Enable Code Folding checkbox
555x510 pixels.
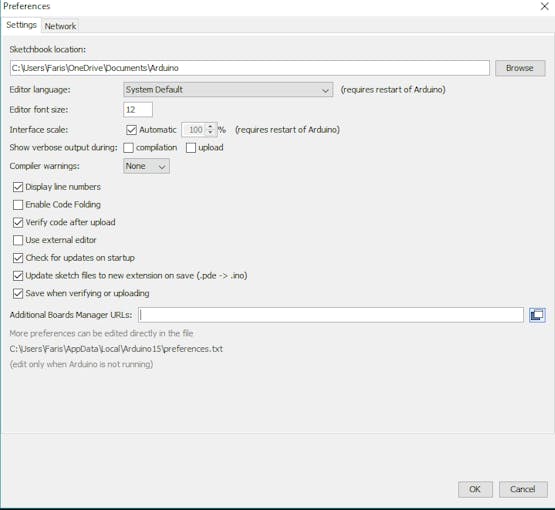(18, 205)
